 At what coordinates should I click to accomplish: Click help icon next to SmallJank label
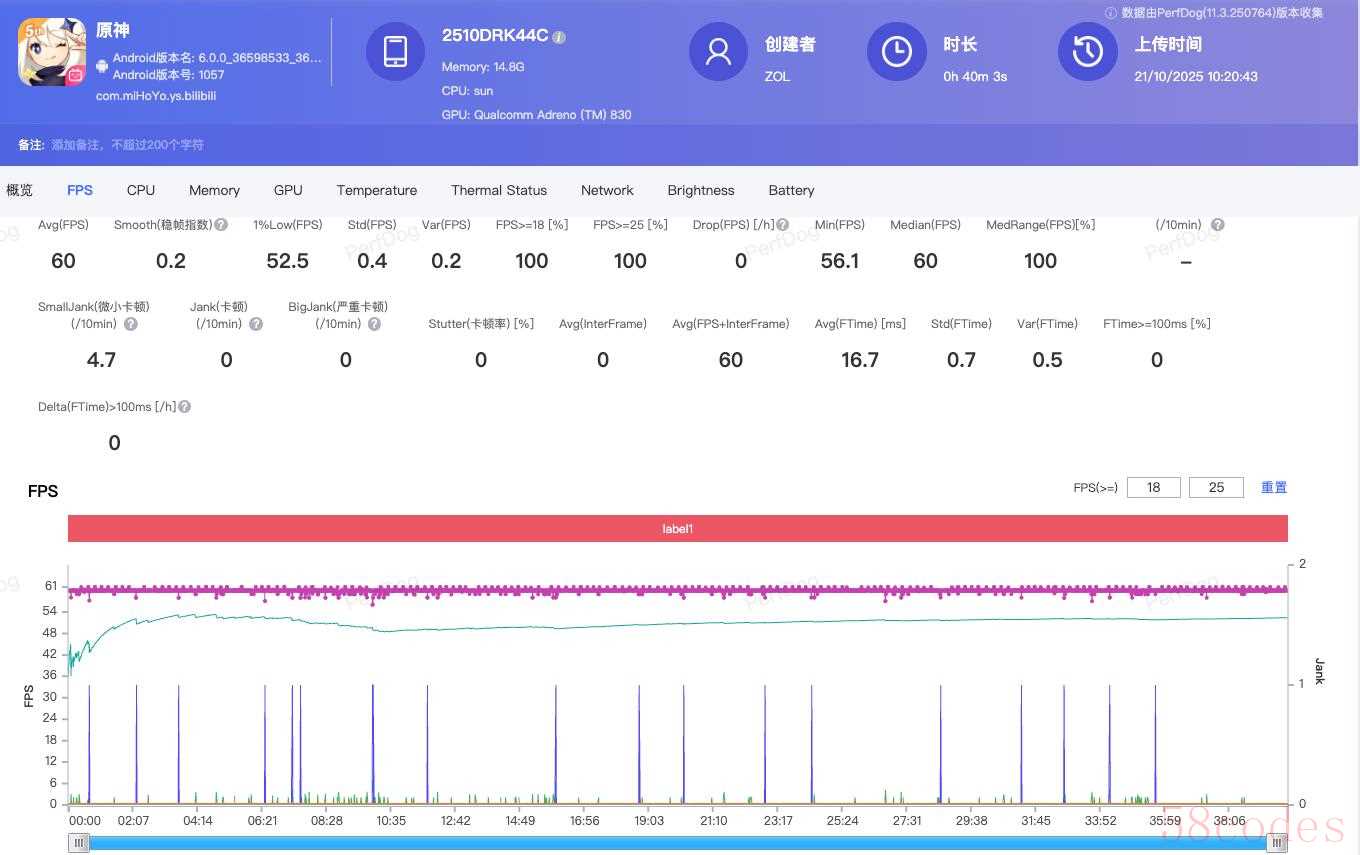(x=131, y=324)
